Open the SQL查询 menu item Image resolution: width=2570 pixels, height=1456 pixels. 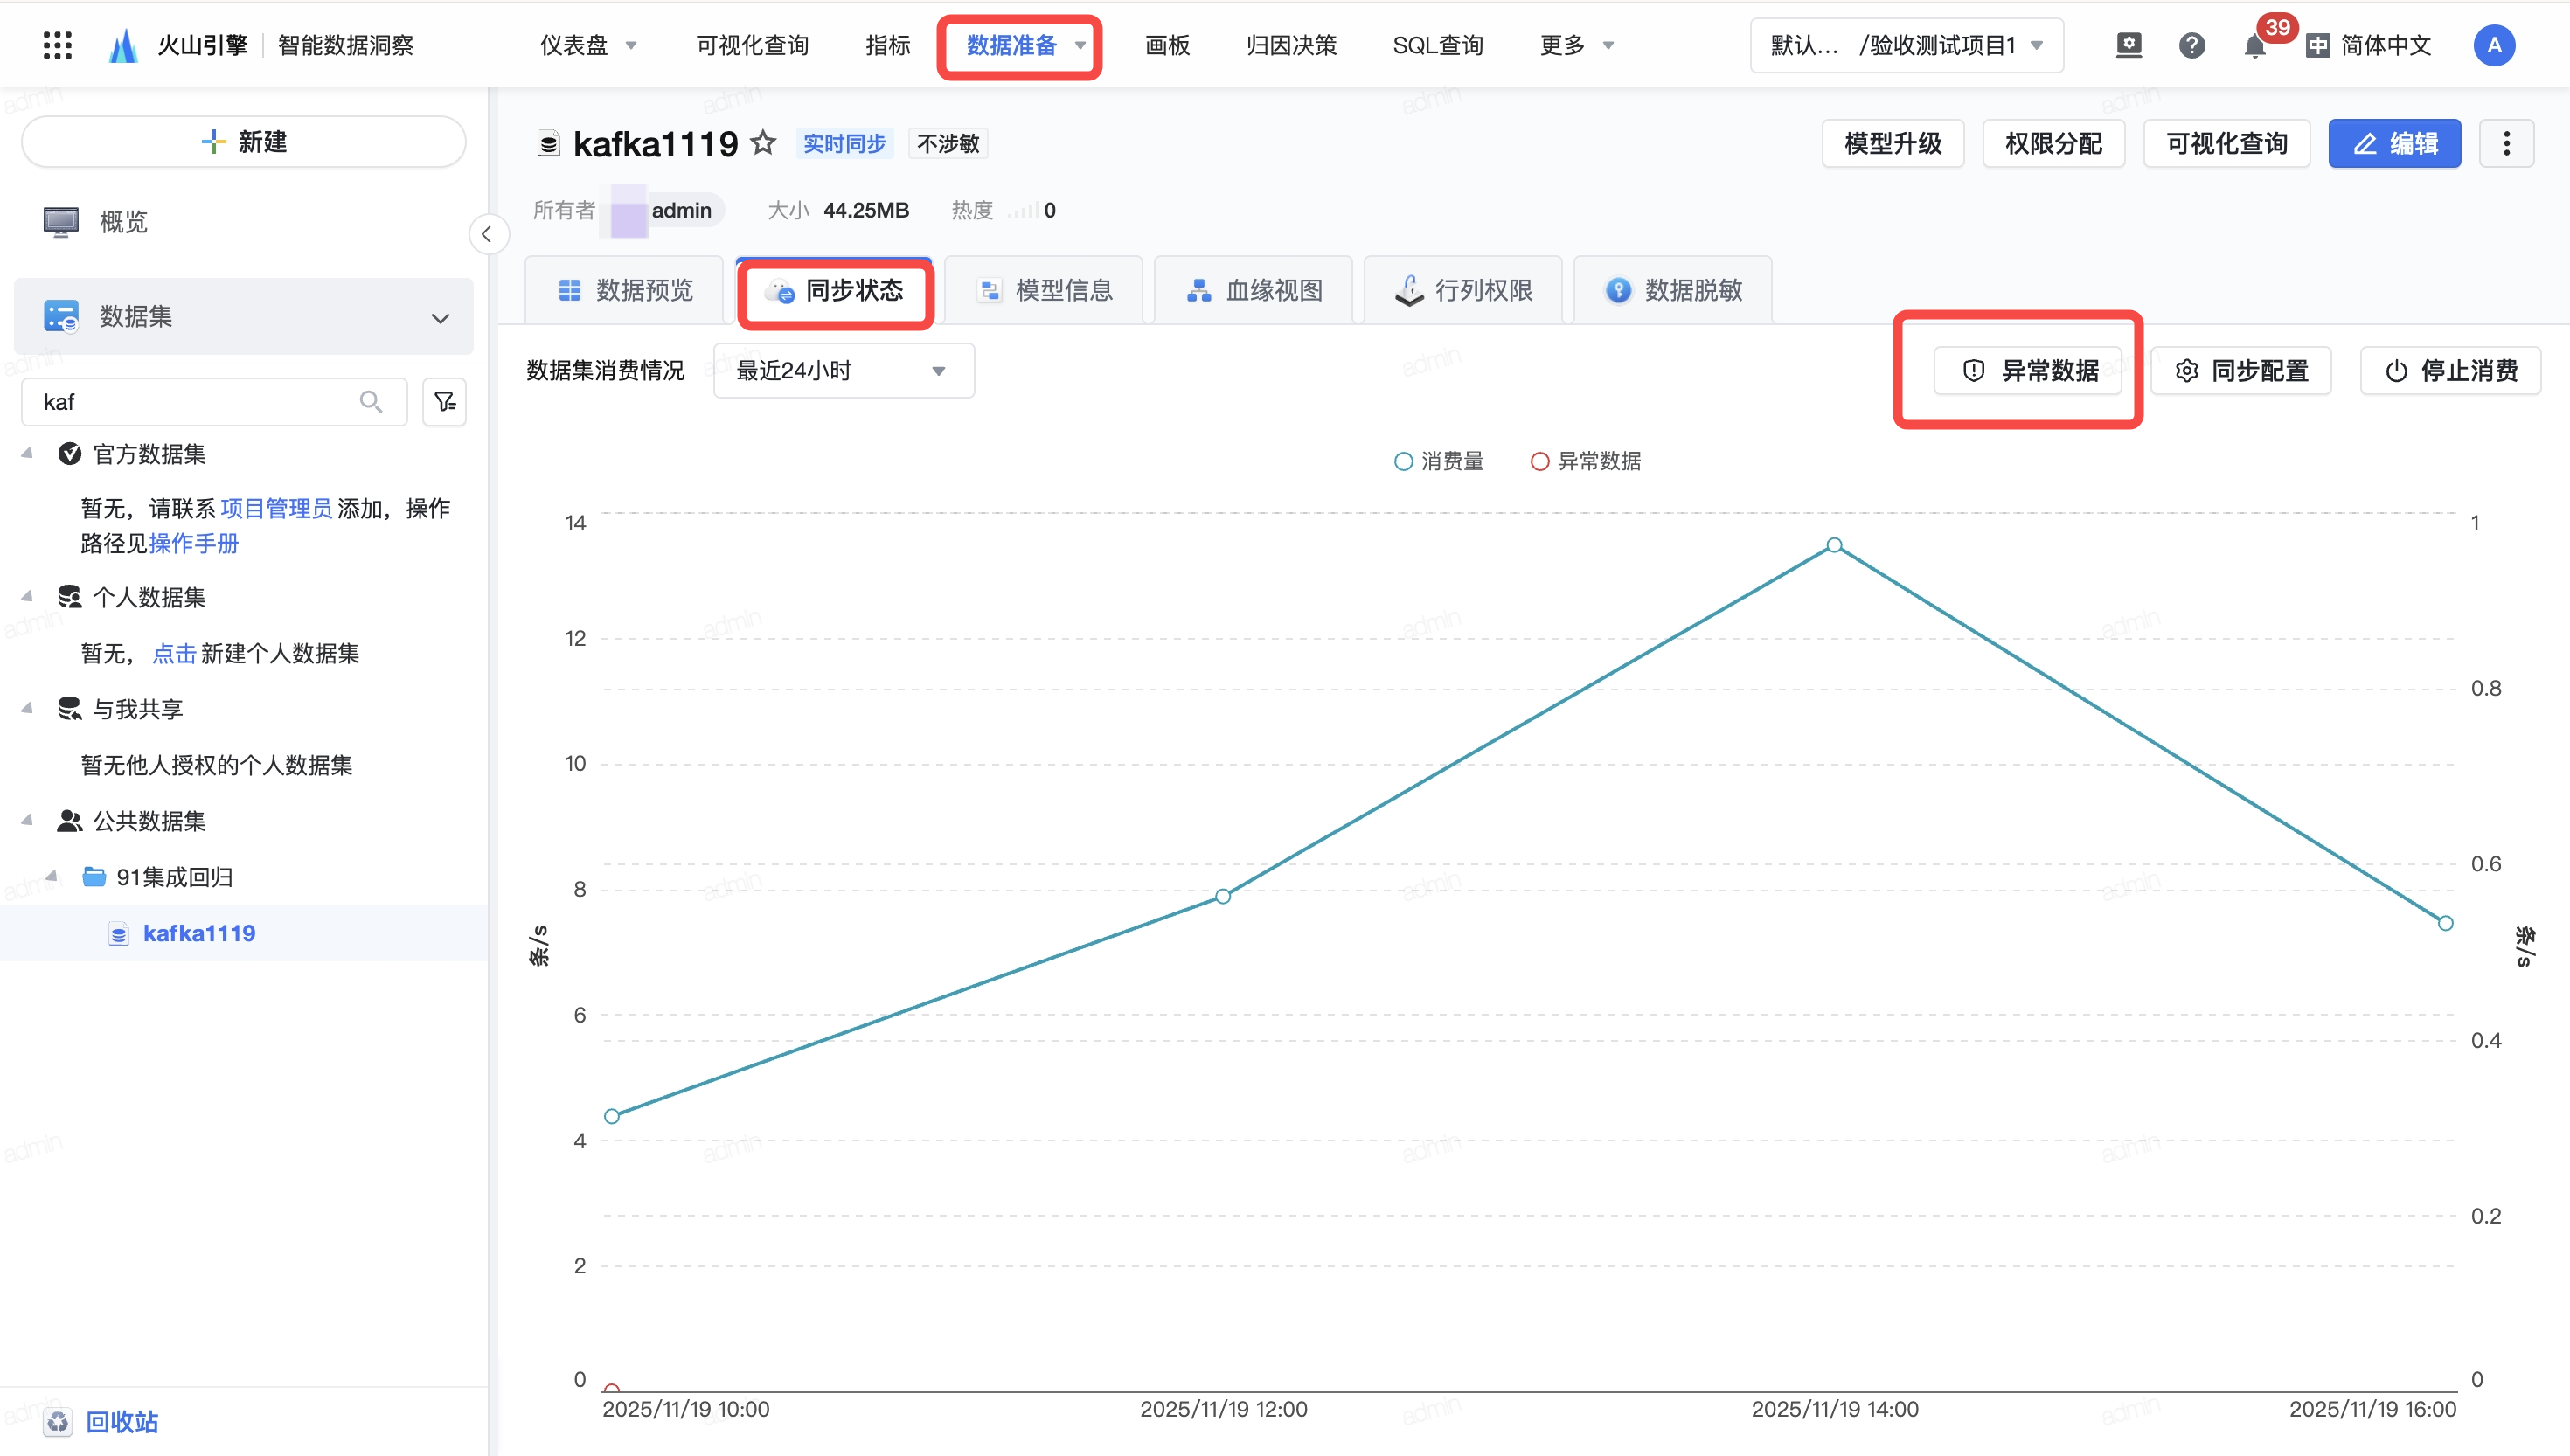click(x=1437, y=45)
